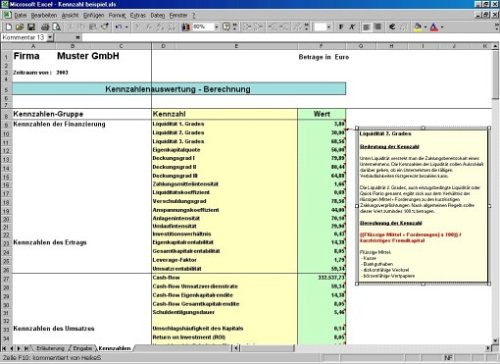The height and width of the screenshot is (364, 500).
Task: Click the vertical scrollbar up arrow
Action: (x=495, y=46)
